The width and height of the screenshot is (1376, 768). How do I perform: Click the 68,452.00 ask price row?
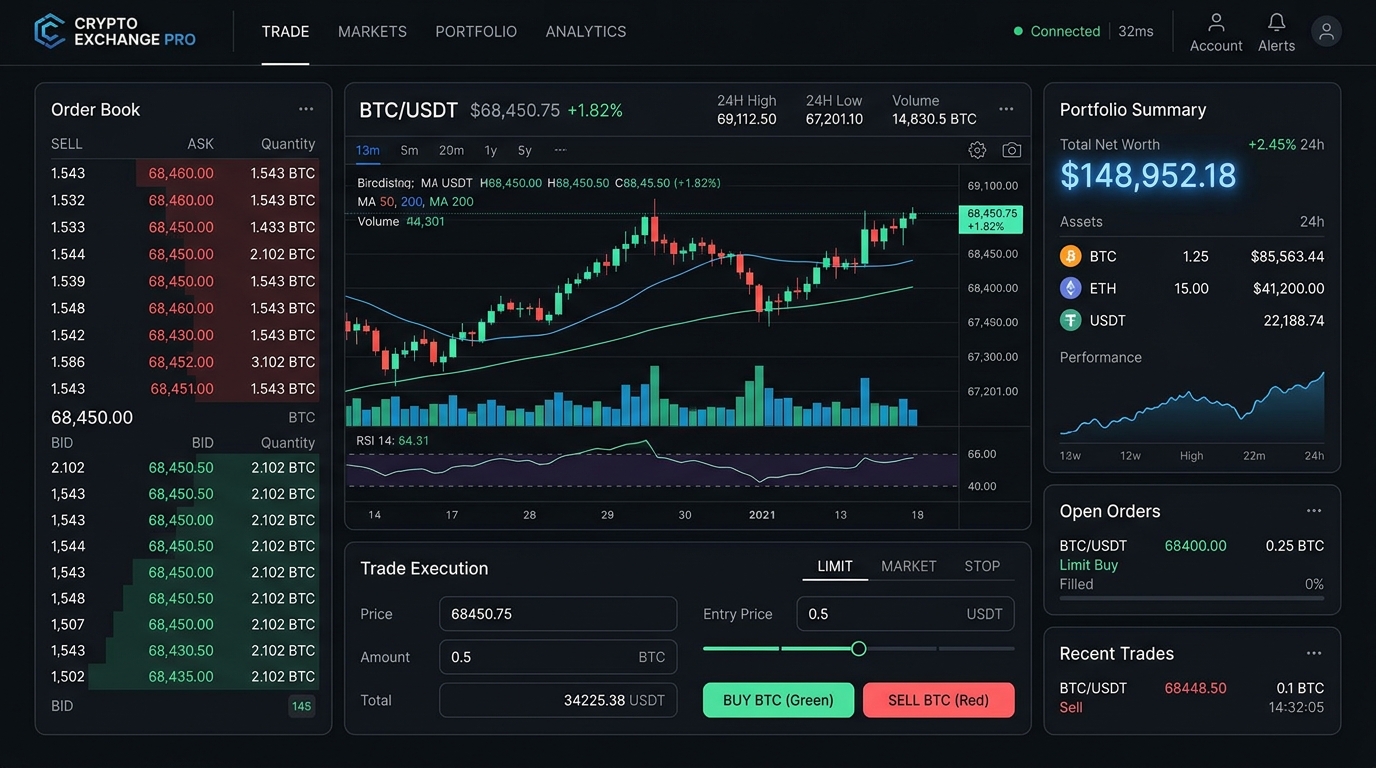[x=183, y=362]
